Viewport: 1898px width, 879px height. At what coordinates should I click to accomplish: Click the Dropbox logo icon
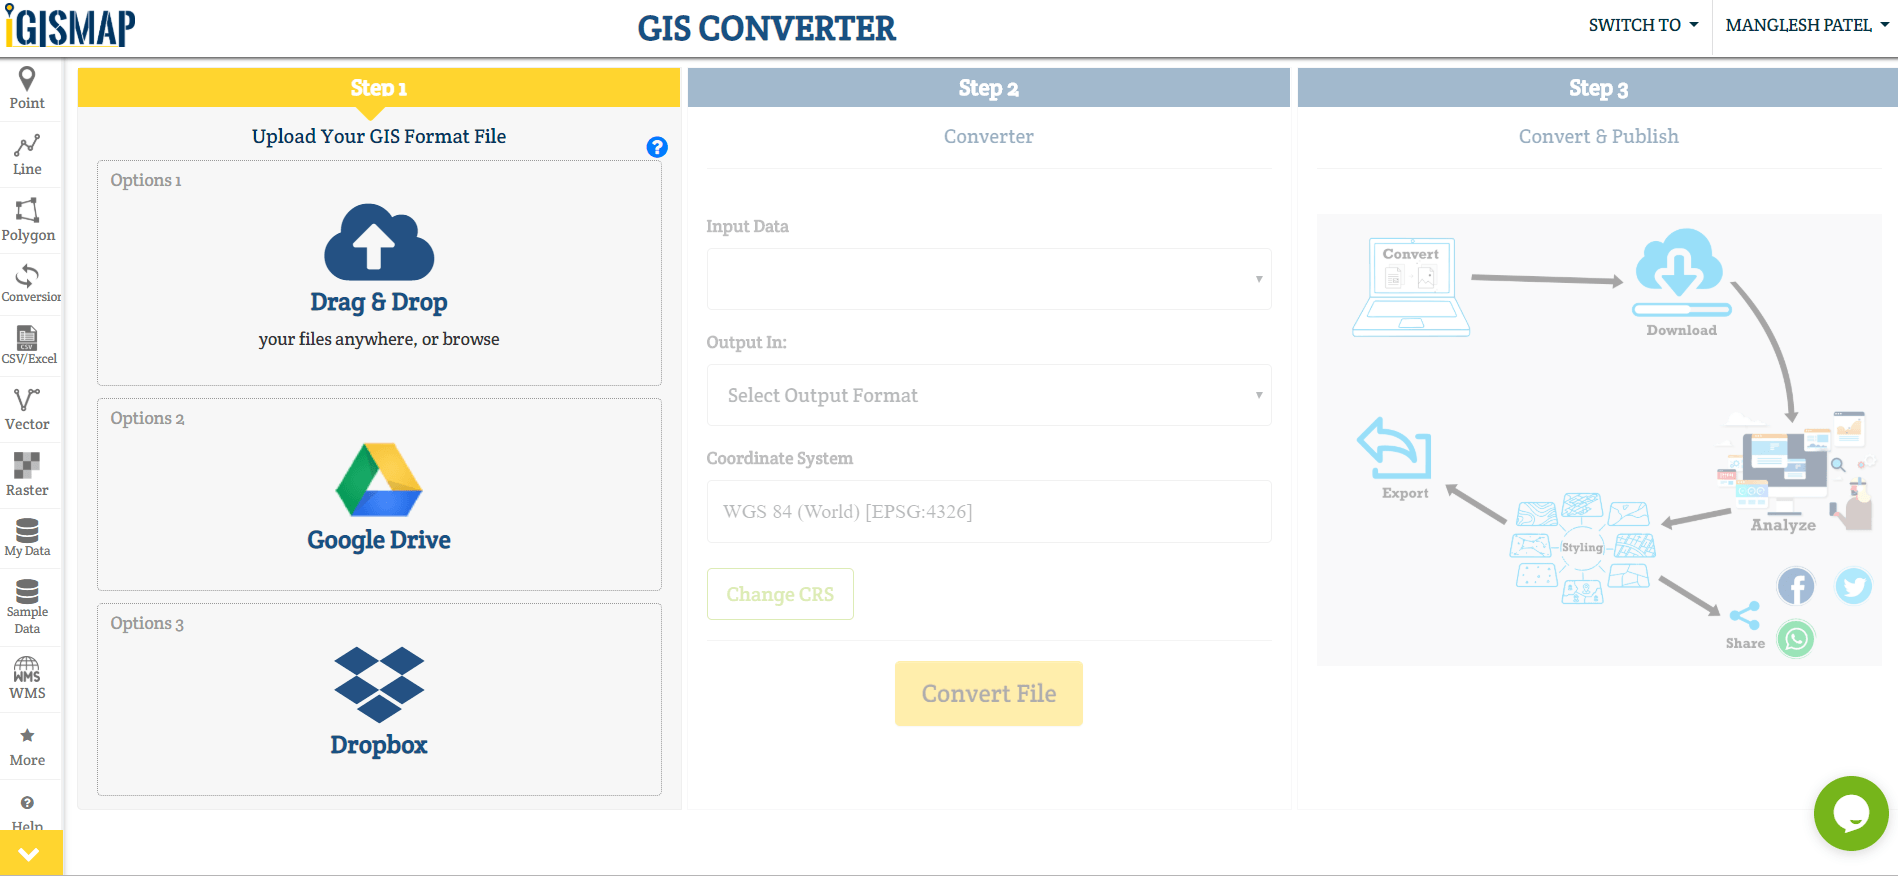point(379,685)
